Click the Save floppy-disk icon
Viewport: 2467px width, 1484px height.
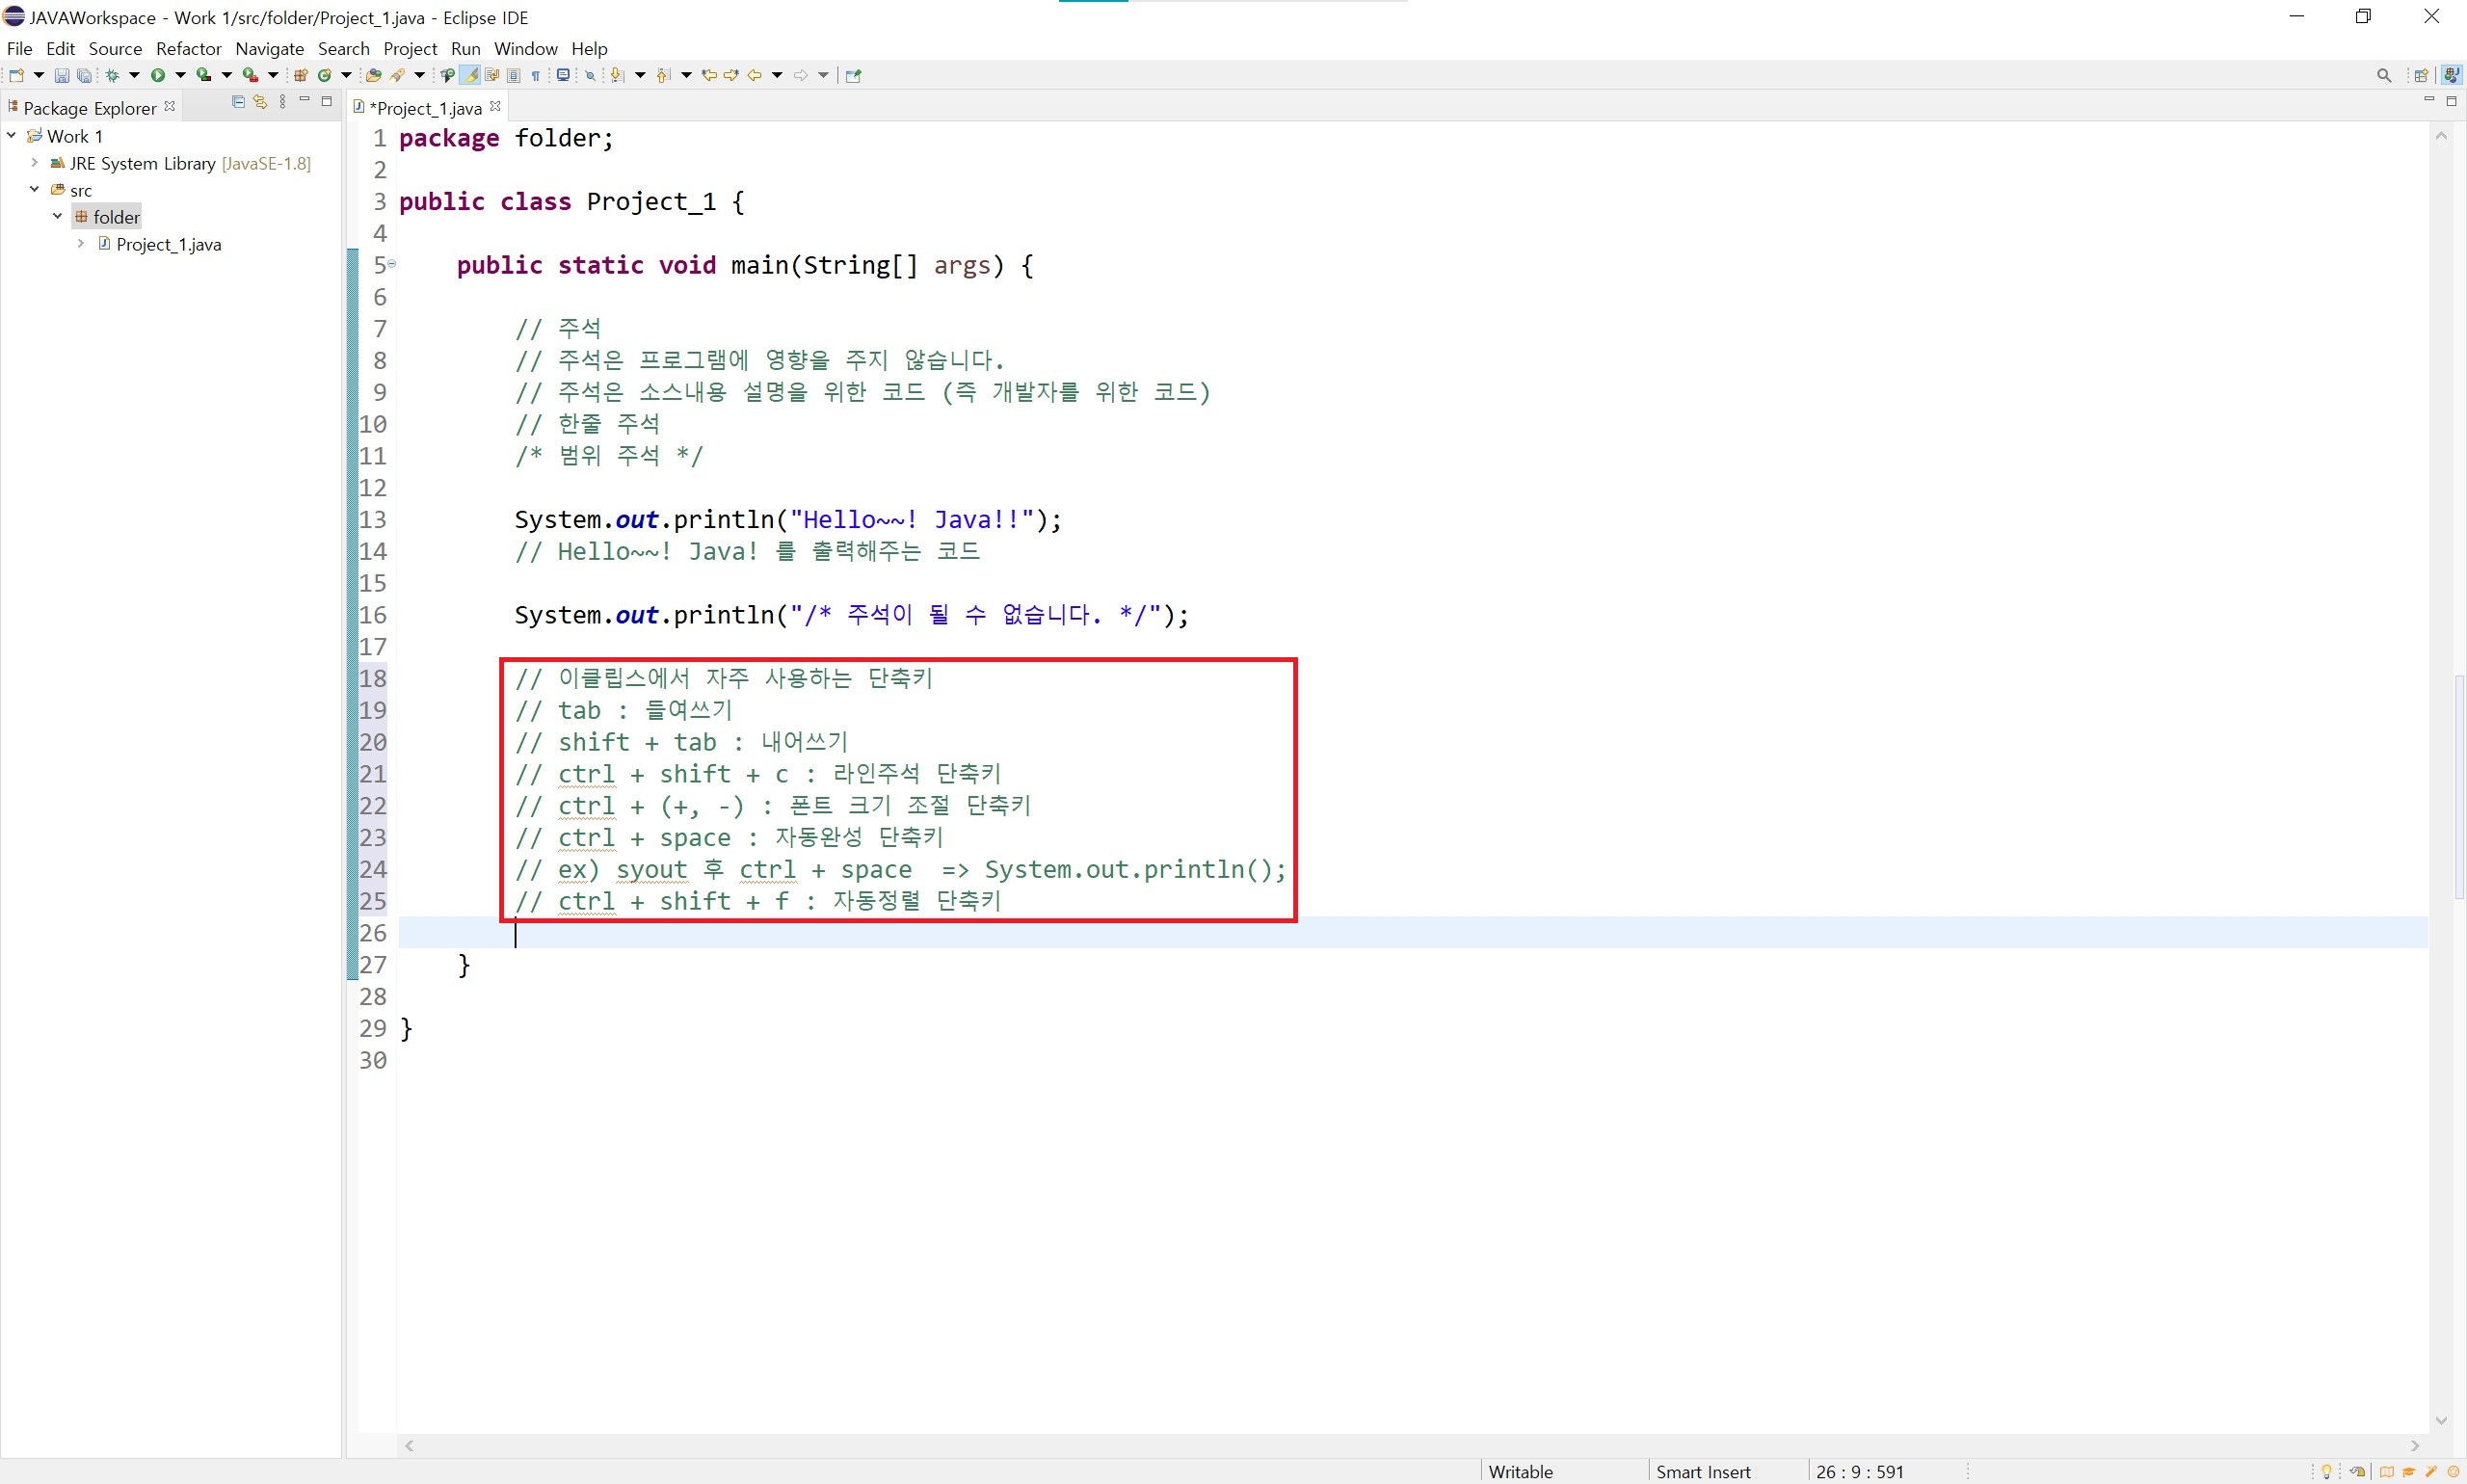coord(61,75)
